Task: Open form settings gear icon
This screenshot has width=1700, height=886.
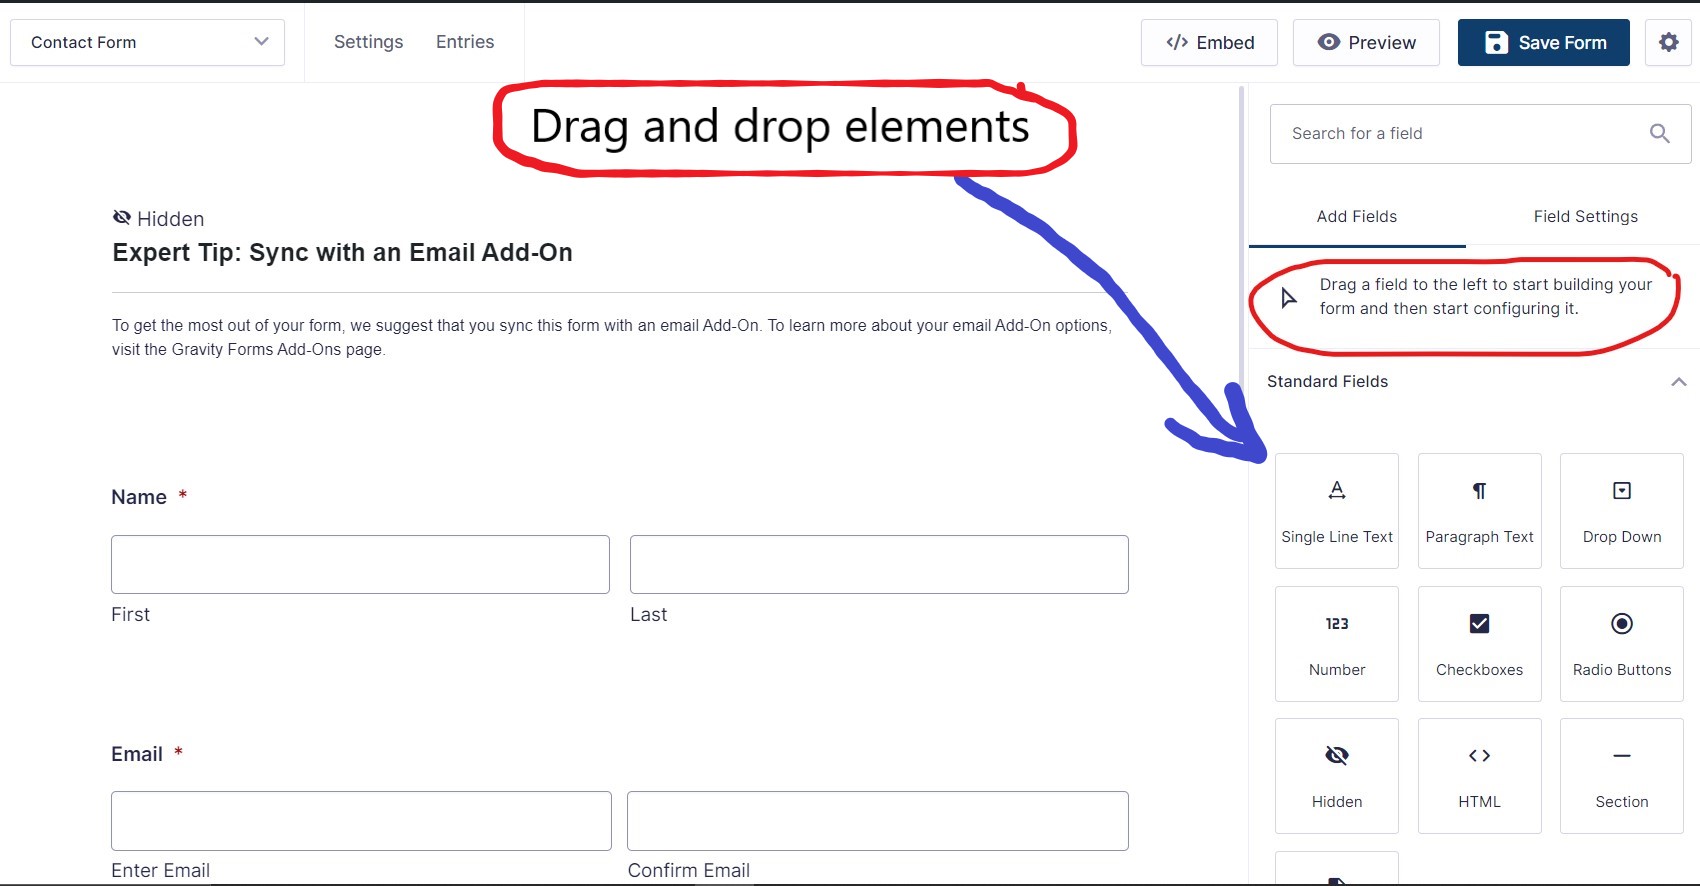Action: click(x=1669, y=42)
